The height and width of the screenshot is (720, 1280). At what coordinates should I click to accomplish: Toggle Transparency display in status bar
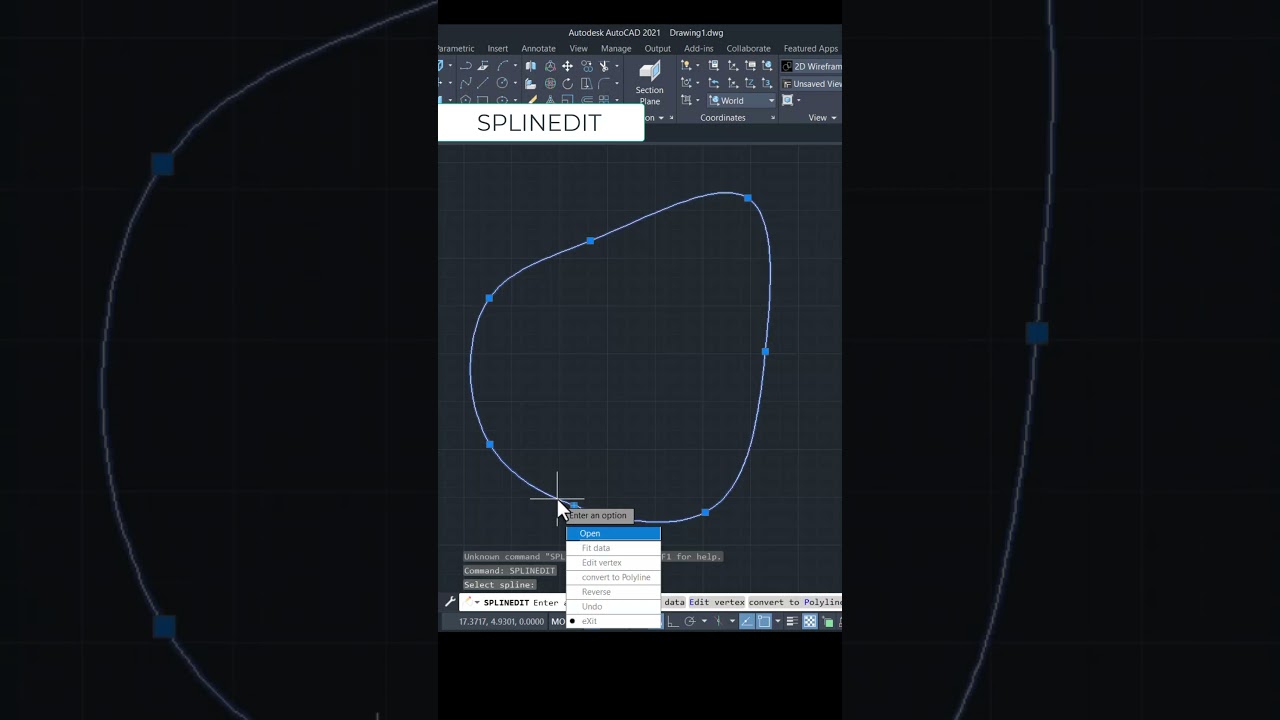pyautogui.click(x=810, y=621)
